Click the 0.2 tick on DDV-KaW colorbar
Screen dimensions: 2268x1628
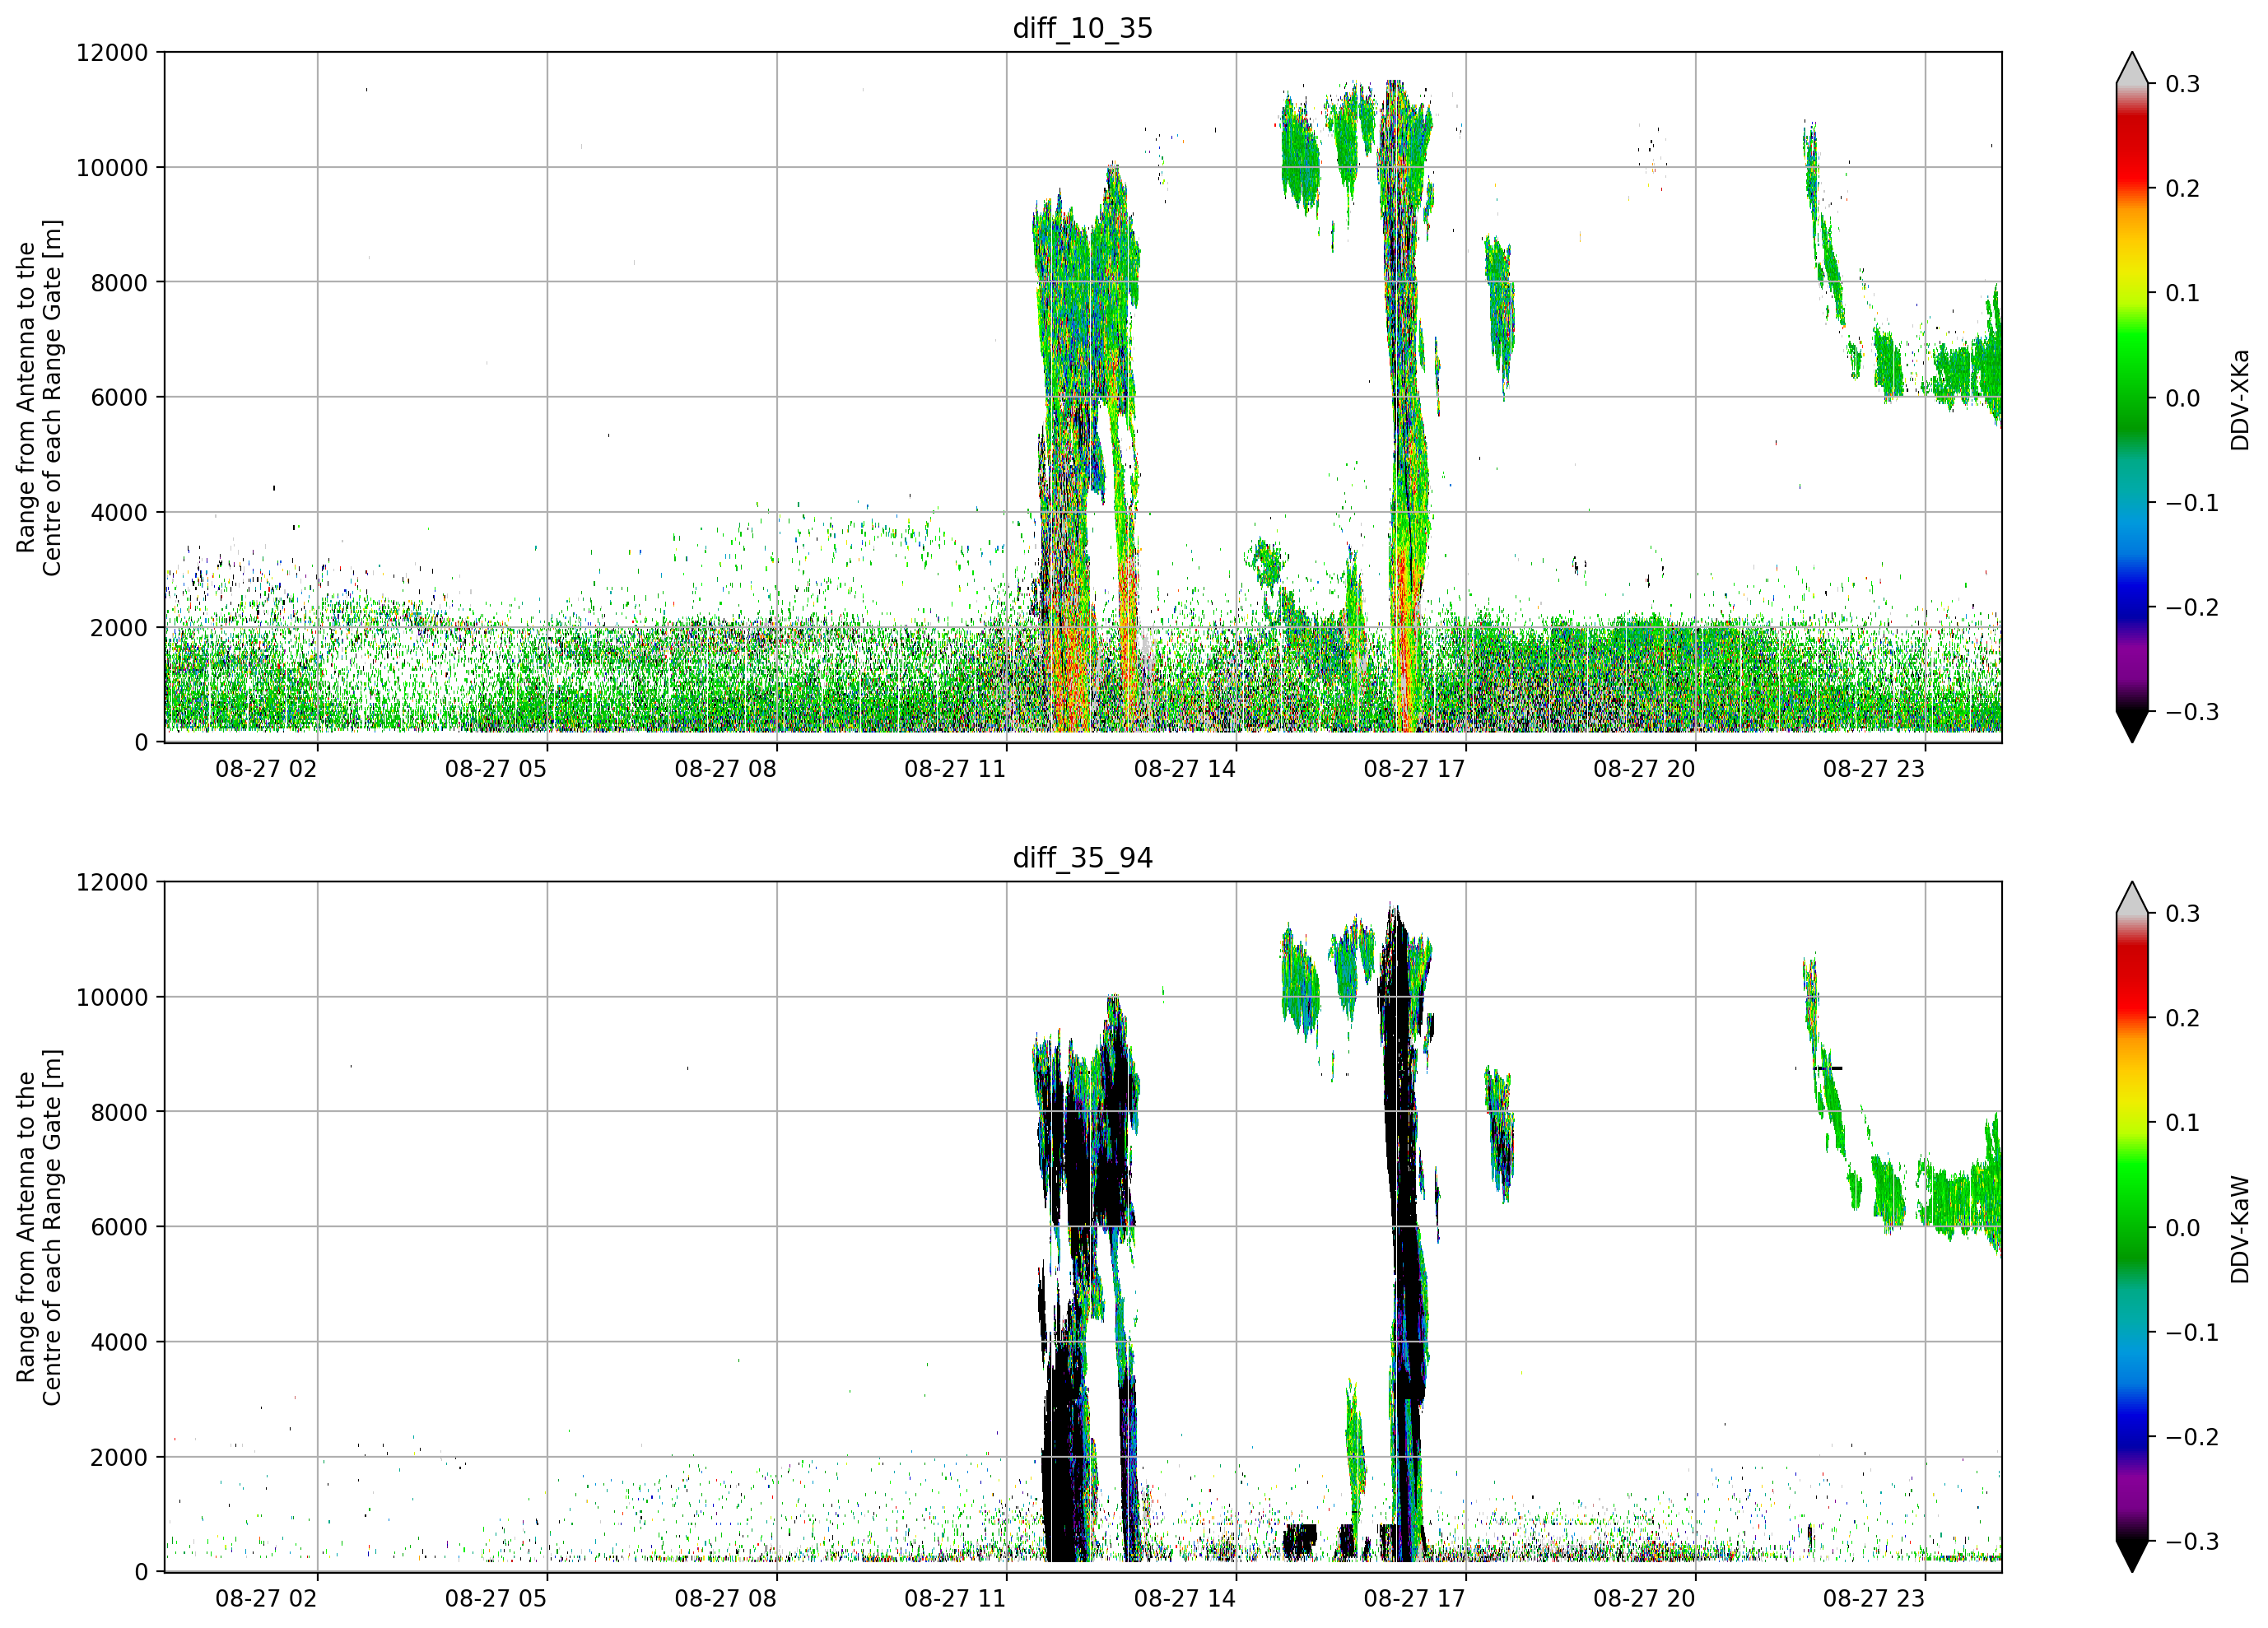(2183, 1019)
